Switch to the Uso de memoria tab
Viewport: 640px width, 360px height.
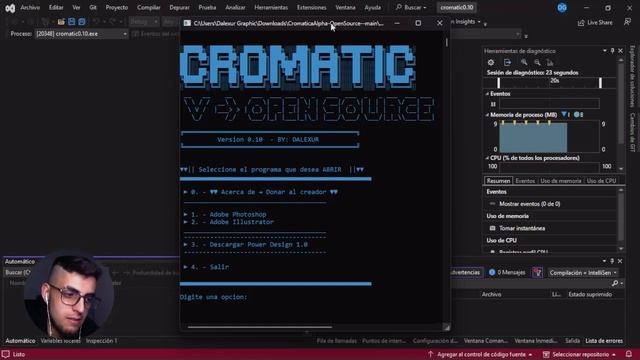pos(560,181)
